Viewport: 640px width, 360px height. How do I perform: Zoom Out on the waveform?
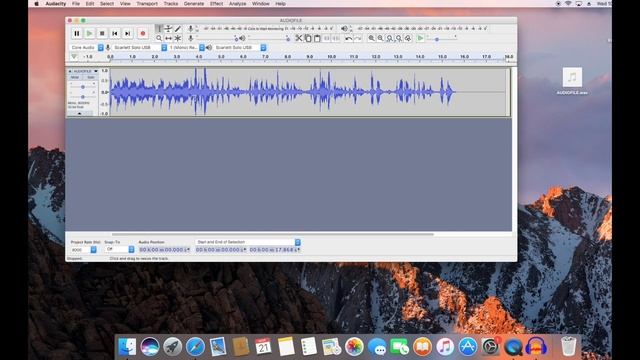pyautogui.click(x=380, y=38)
